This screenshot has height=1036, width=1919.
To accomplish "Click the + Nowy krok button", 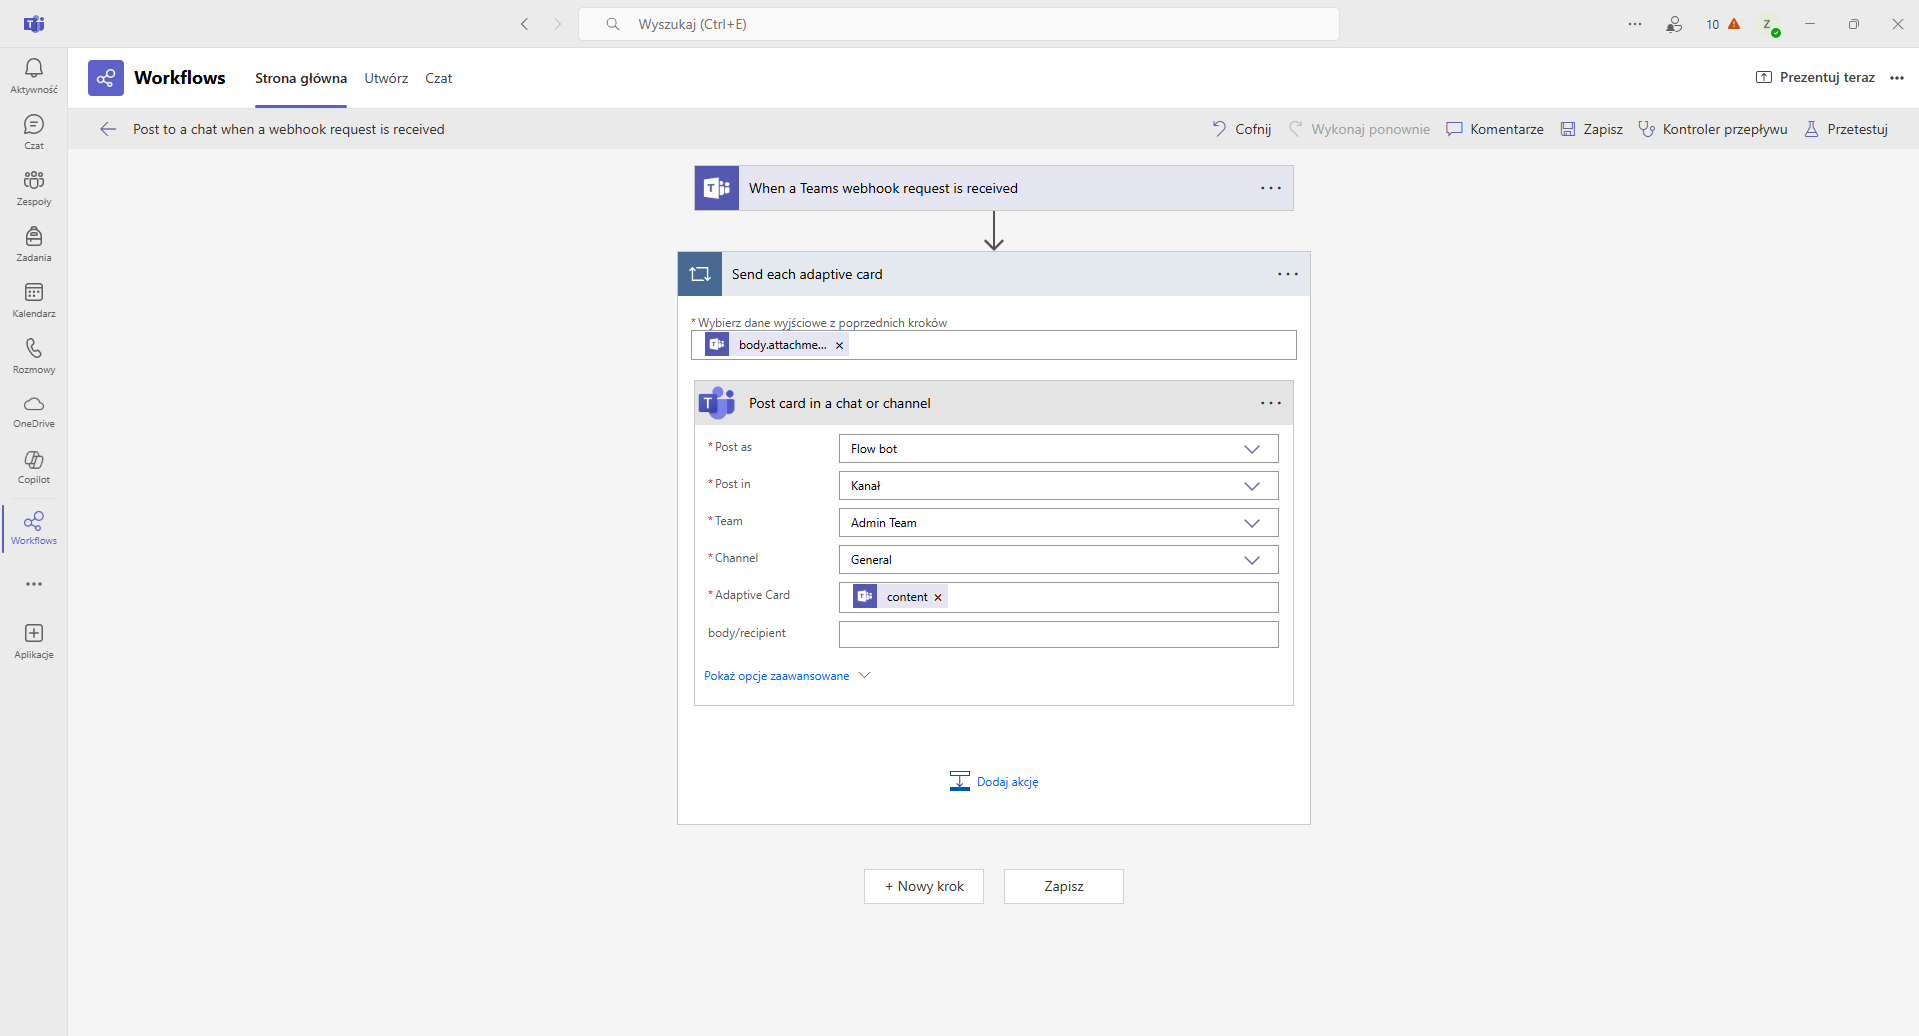I will (923, 886).
